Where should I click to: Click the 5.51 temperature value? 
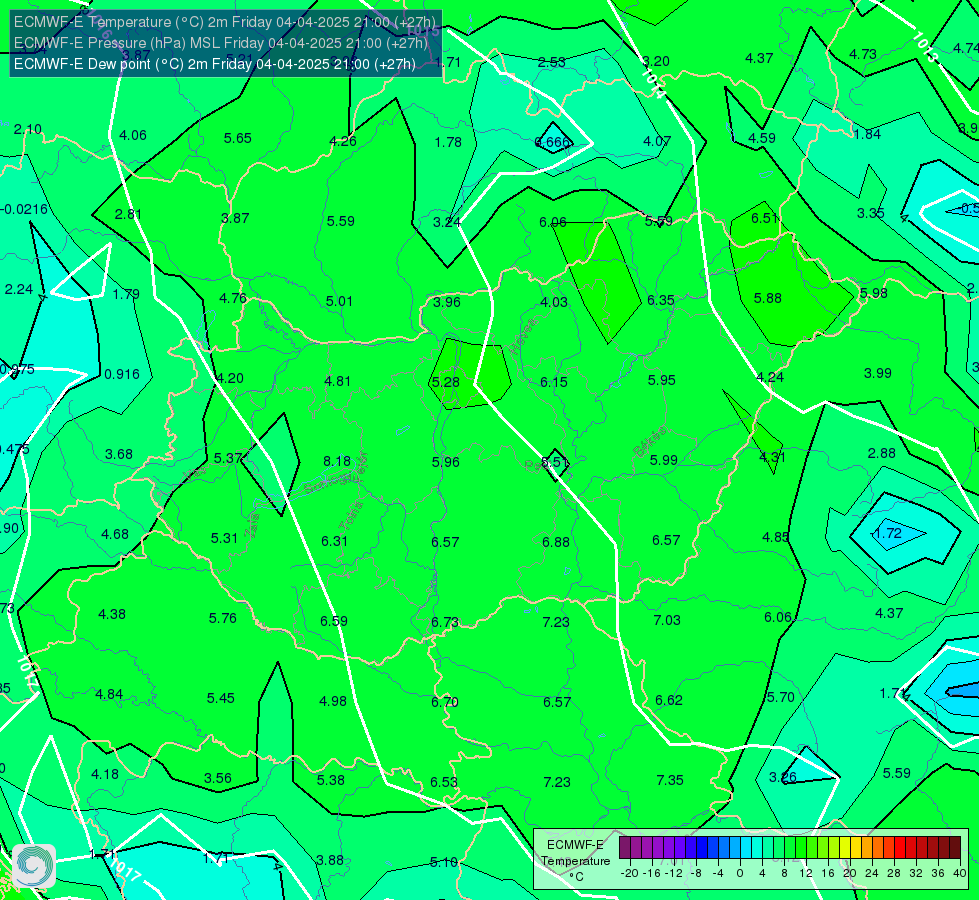pos(554,462)
